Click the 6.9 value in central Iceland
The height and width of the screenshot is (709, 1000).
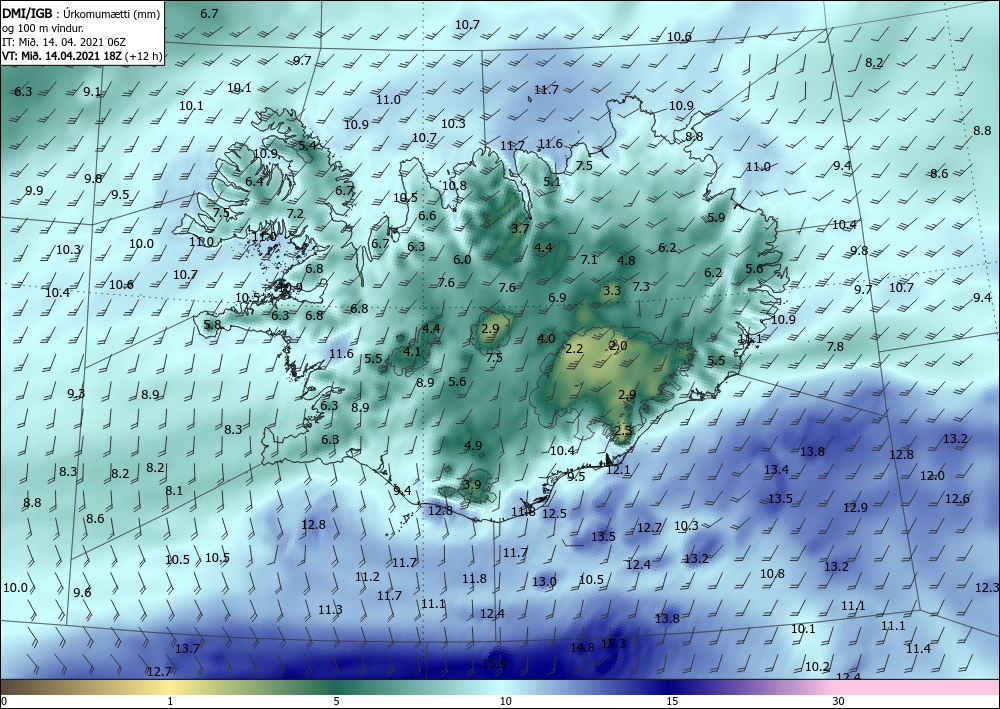(x=557, y=298)
